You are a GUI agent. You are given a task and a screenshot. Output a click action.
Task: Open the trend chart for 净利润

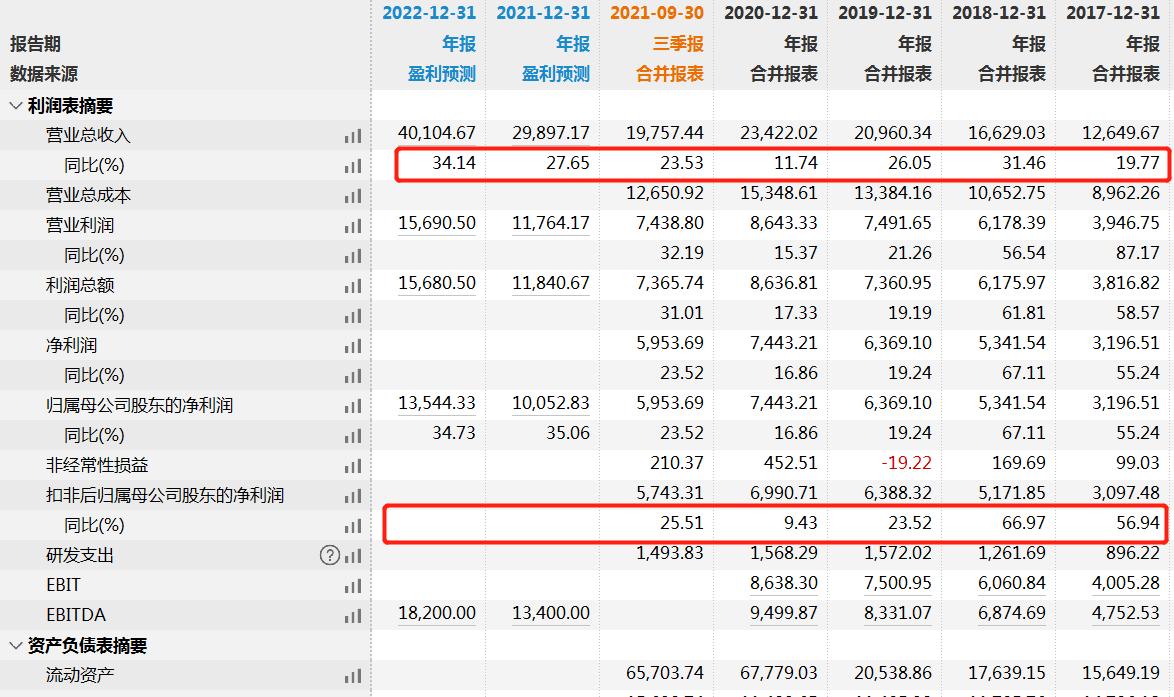(352, 344)
